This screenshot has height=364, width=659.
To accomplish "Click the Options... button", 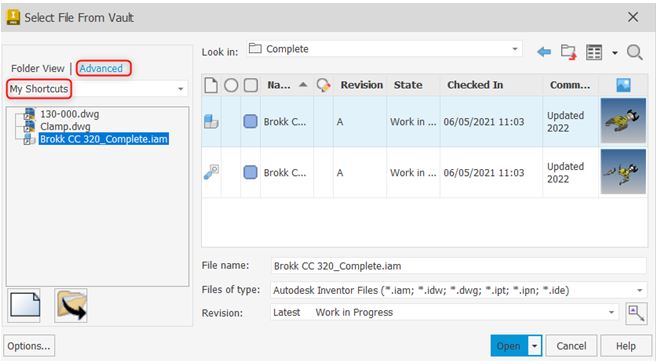I will pos(29,346).
